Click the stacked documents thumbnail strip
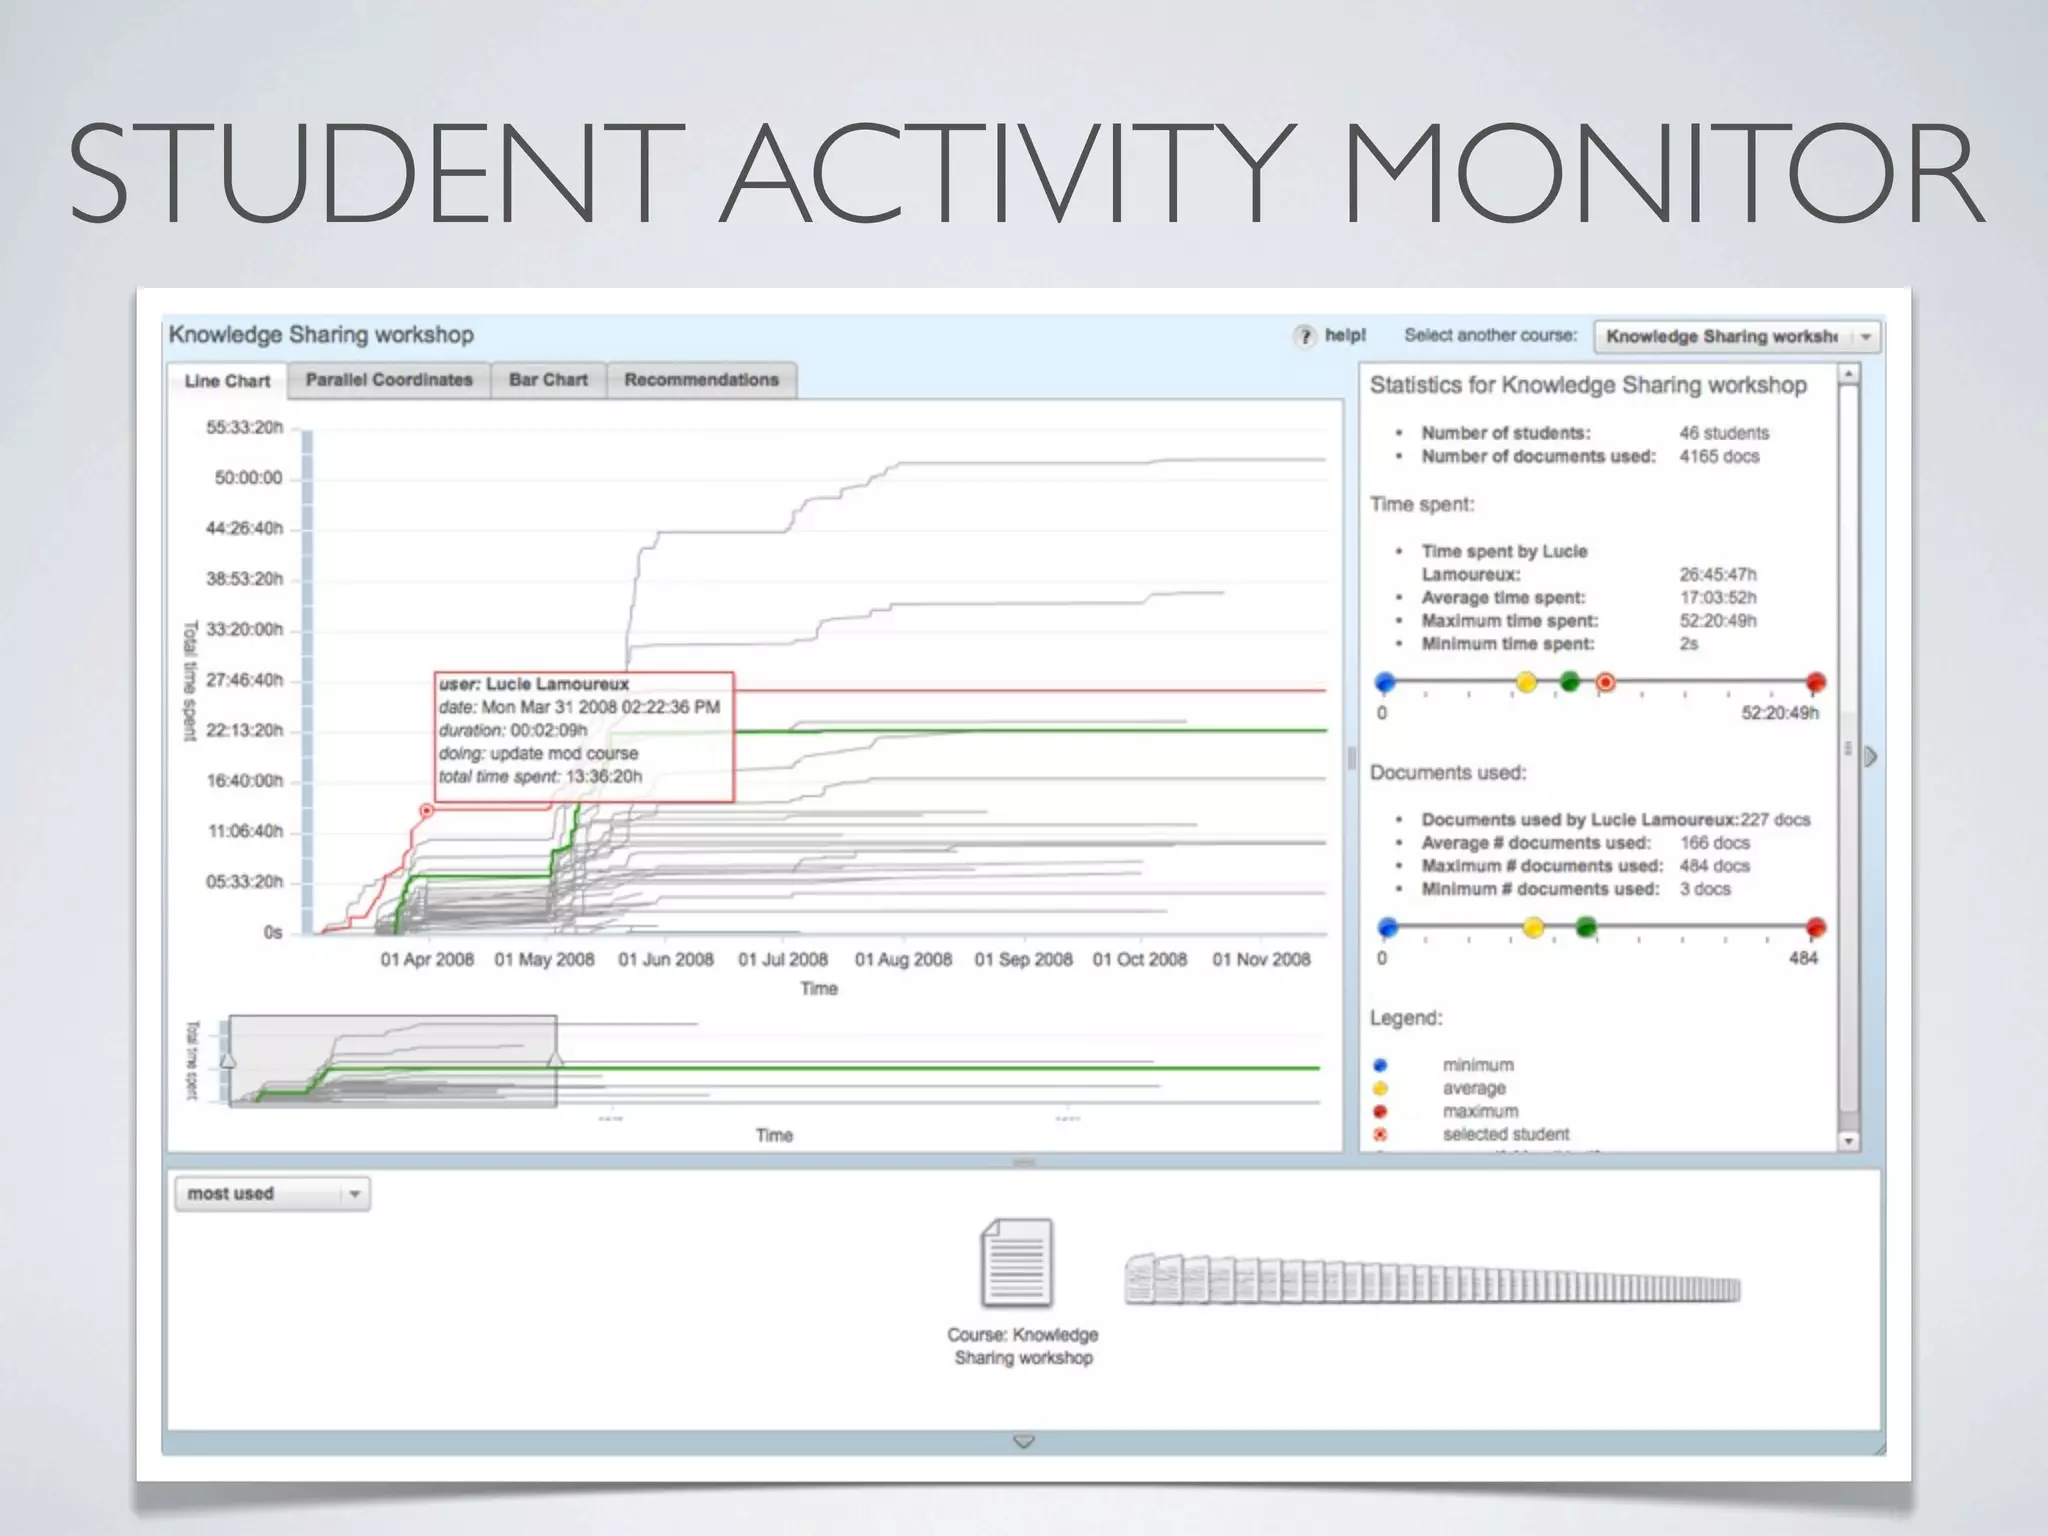 (1432, 1280)
